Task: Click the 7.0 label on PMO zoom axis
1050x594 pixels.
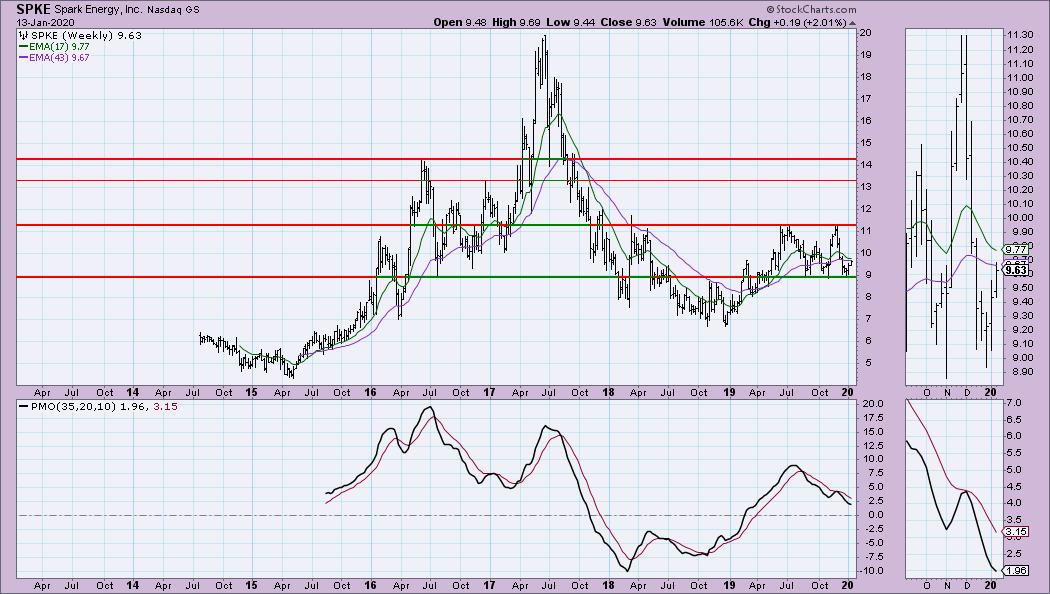Action: coord(1013,402)
